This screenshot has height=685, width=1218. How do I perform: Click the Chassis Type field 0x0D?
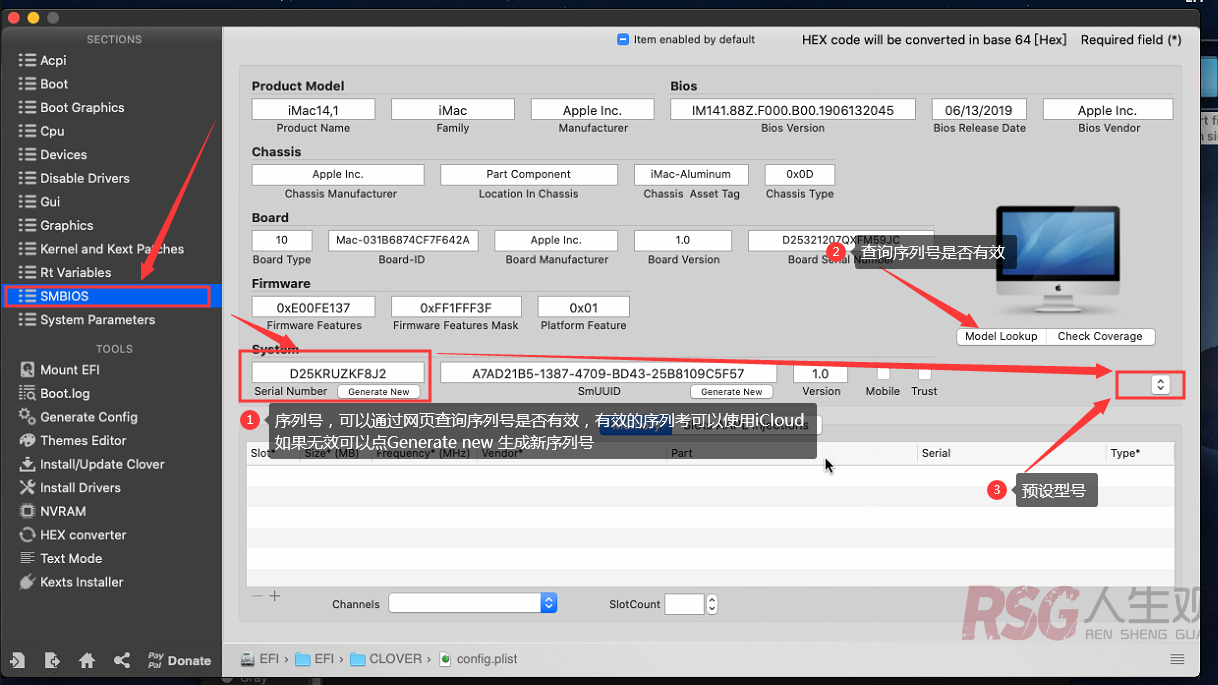800,174
